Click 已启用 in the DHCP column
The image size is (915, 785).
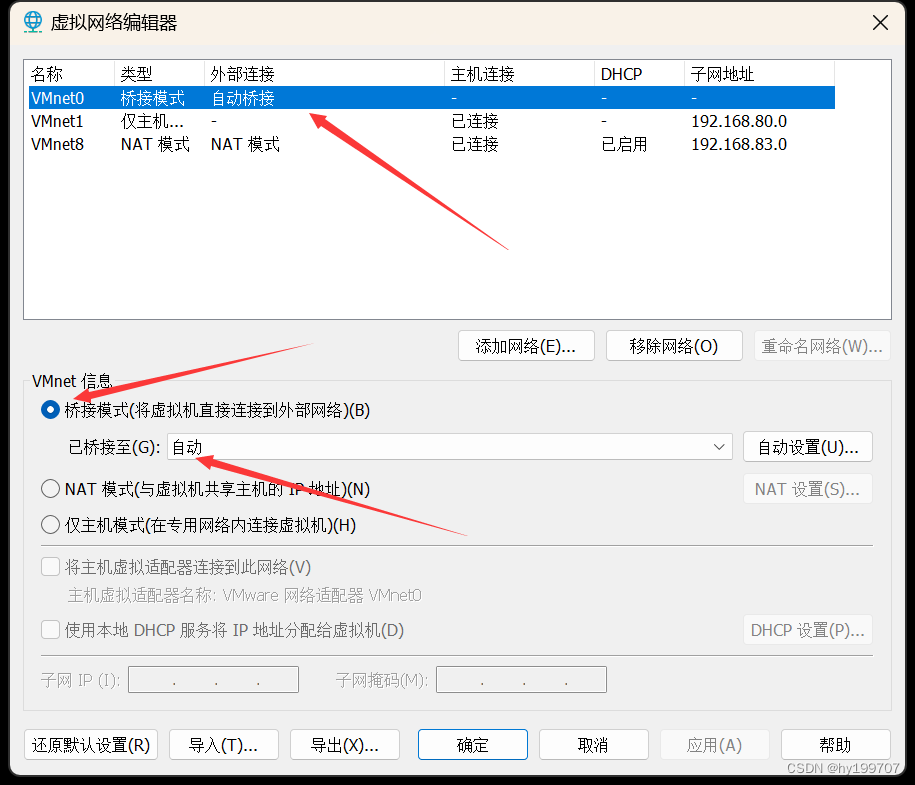(624, 144)
